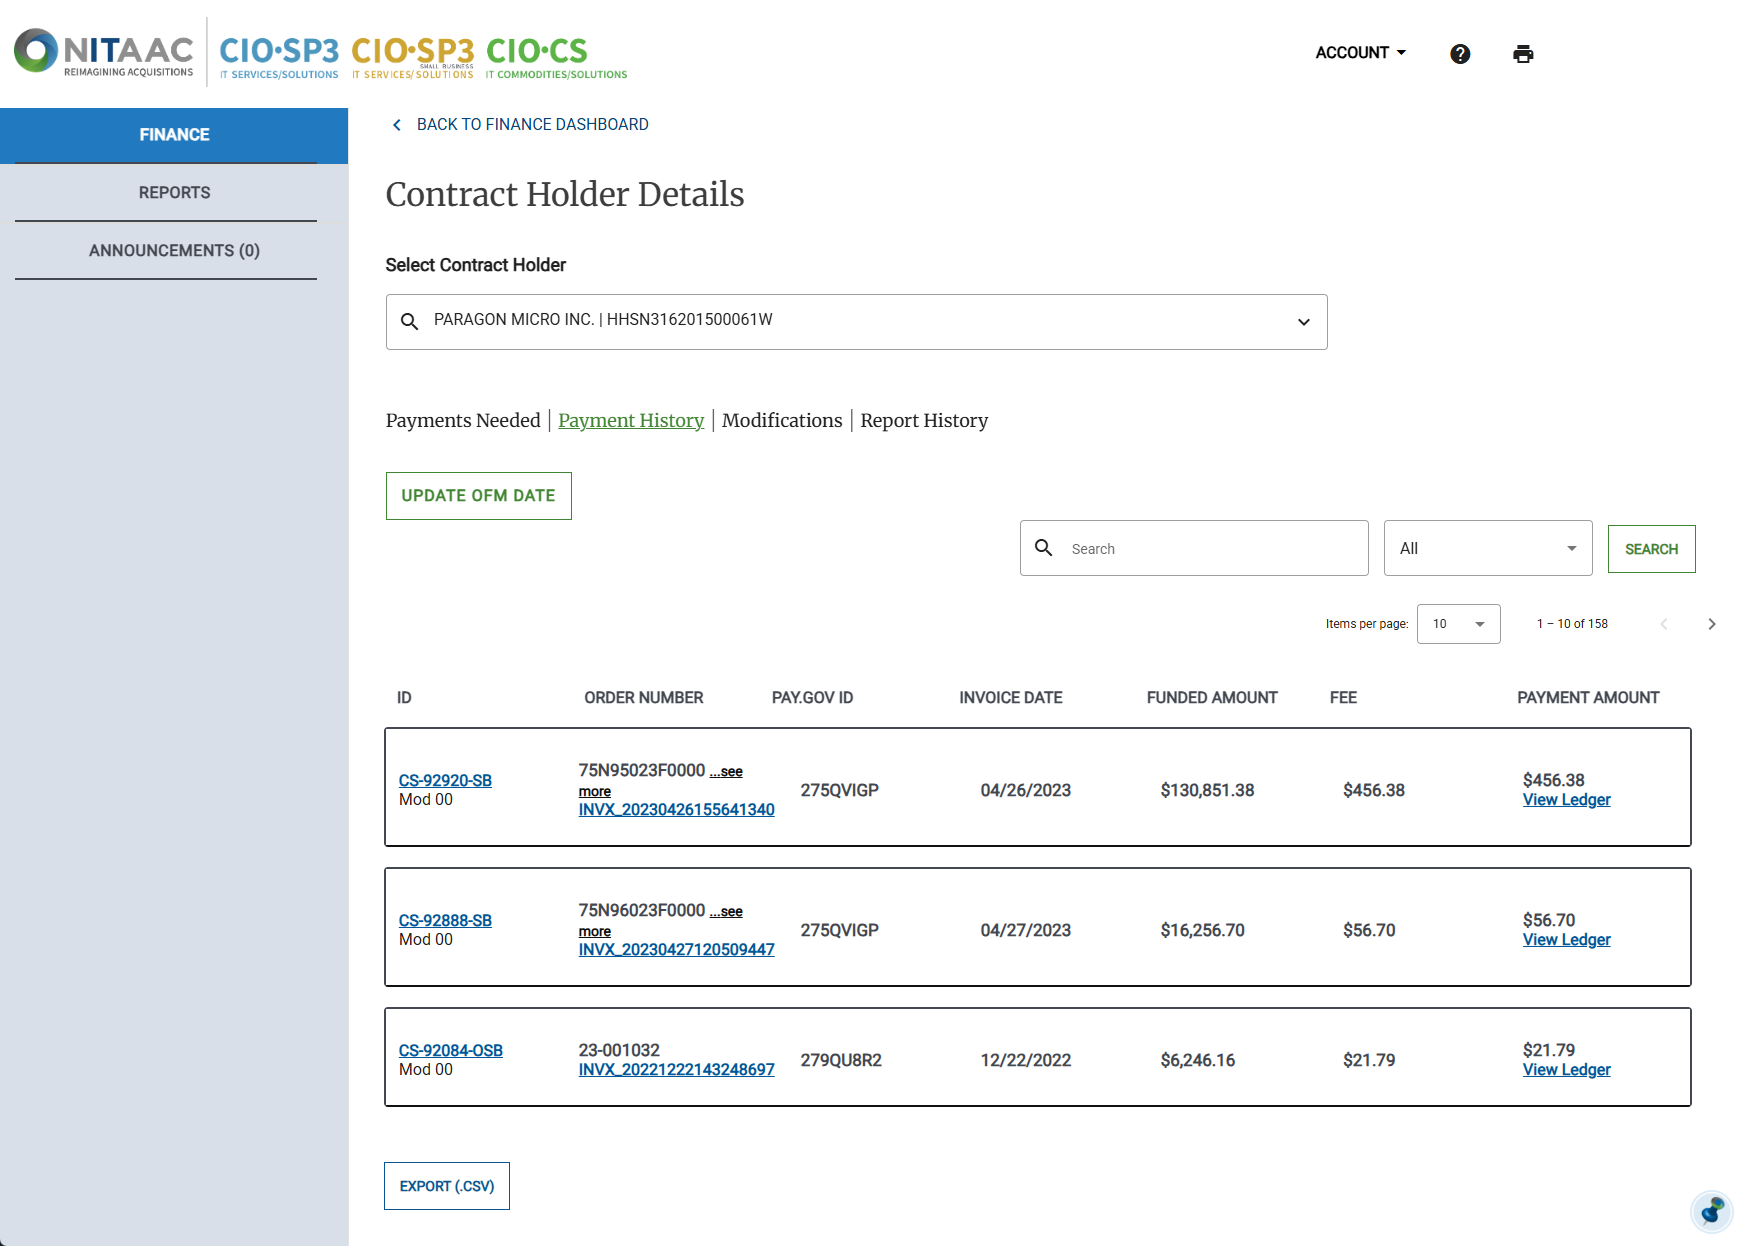The image size is (1742, 1246).
Task: Change the Items per page dropdown
Action: pos(1458,624)
